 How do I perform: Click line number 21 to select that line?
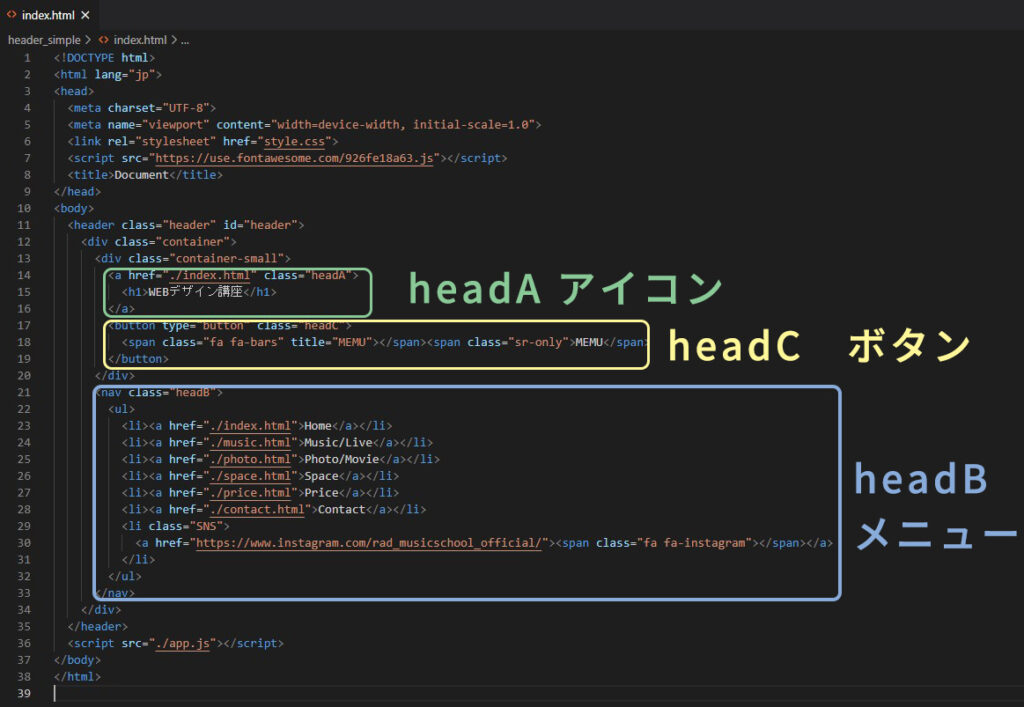click(25, 391)
